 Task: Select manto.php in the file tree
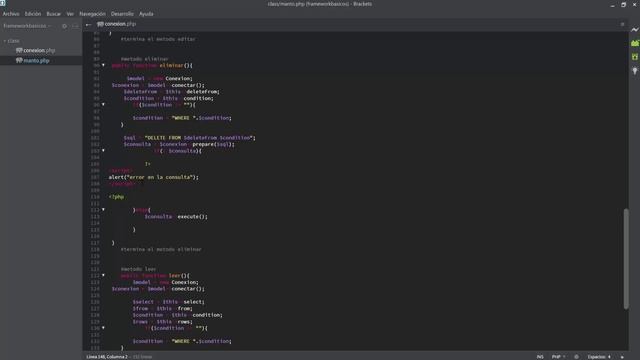click(36, 60)
